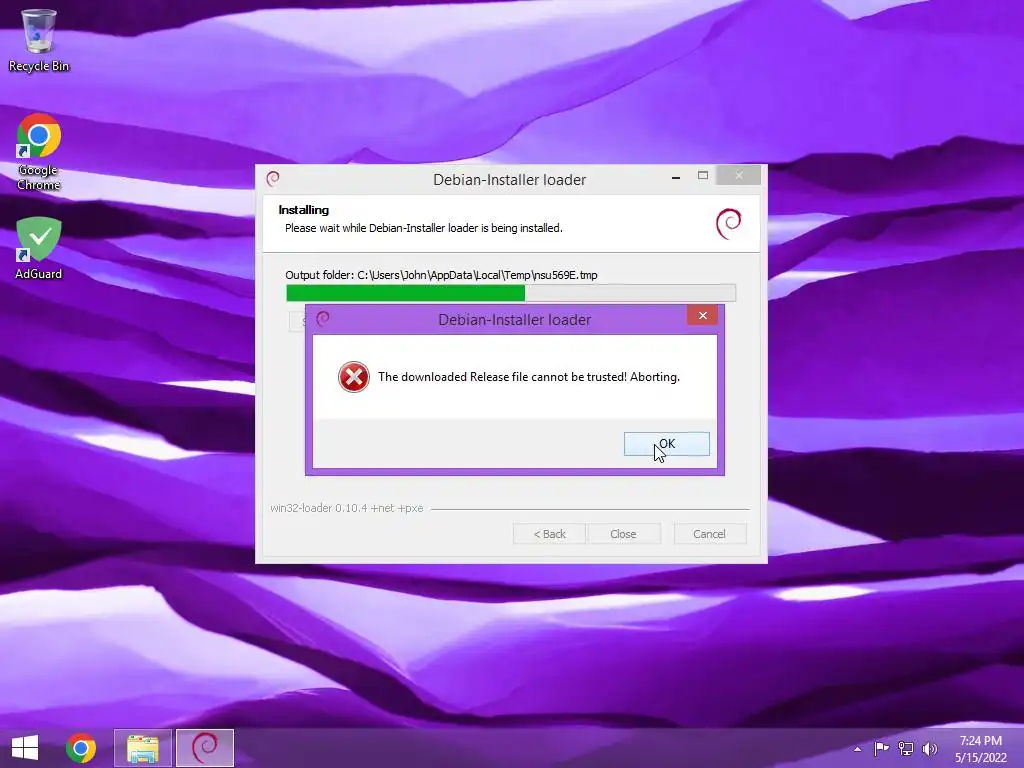Viewport: 1024px width, 768px height.
Task: Open Chrome from the taskbar
Action: [x=81, y=748]
